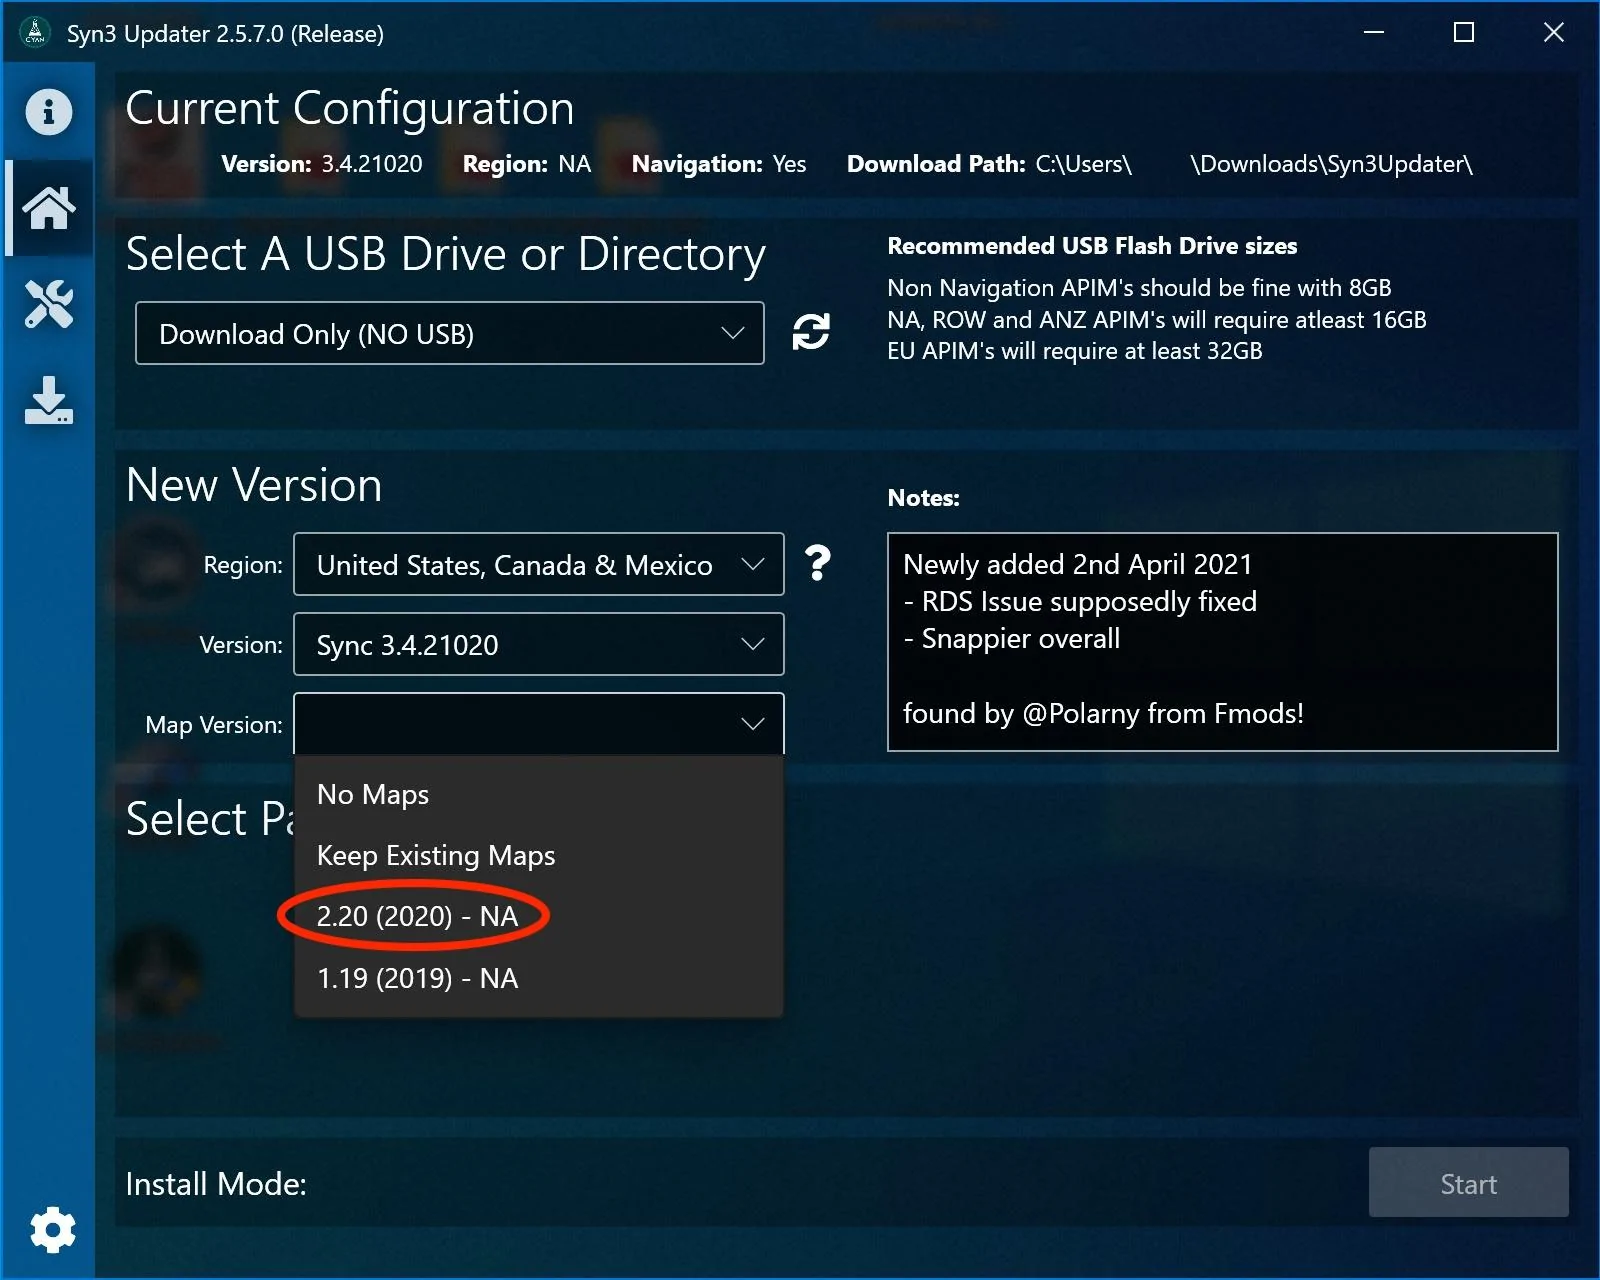This screenshot has width=1600, height=1280.
Task: Close the Syn3 Updater window
Action: click(1554, 33)
